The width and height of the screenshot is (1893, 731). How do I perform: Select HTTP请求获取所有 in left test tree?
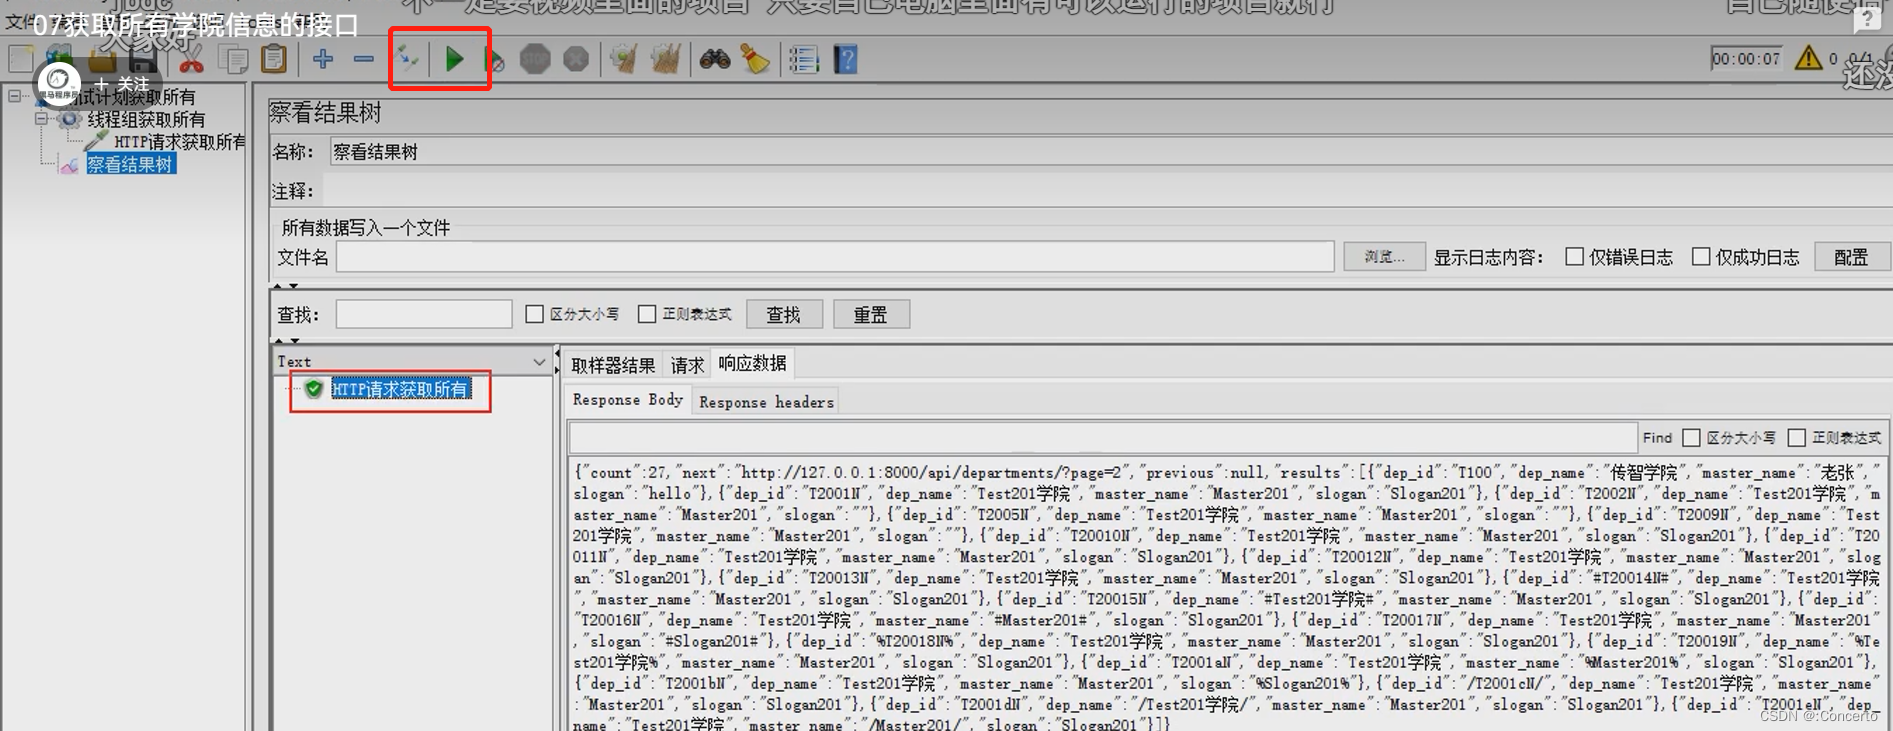click(179, 142)
